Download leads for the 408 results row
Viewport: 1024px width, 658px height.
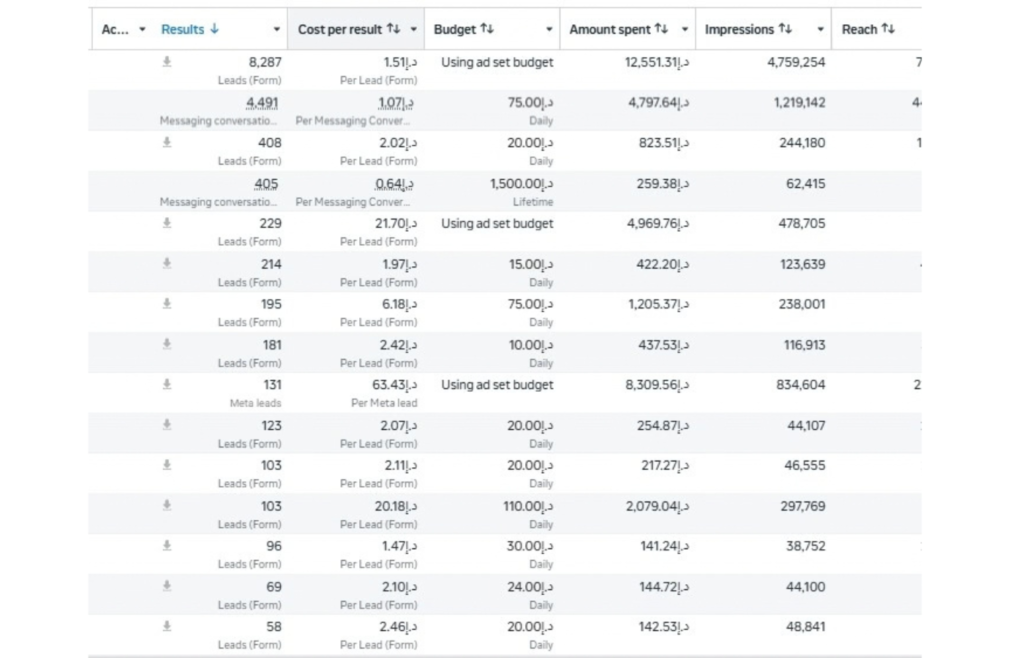point(167,142)
